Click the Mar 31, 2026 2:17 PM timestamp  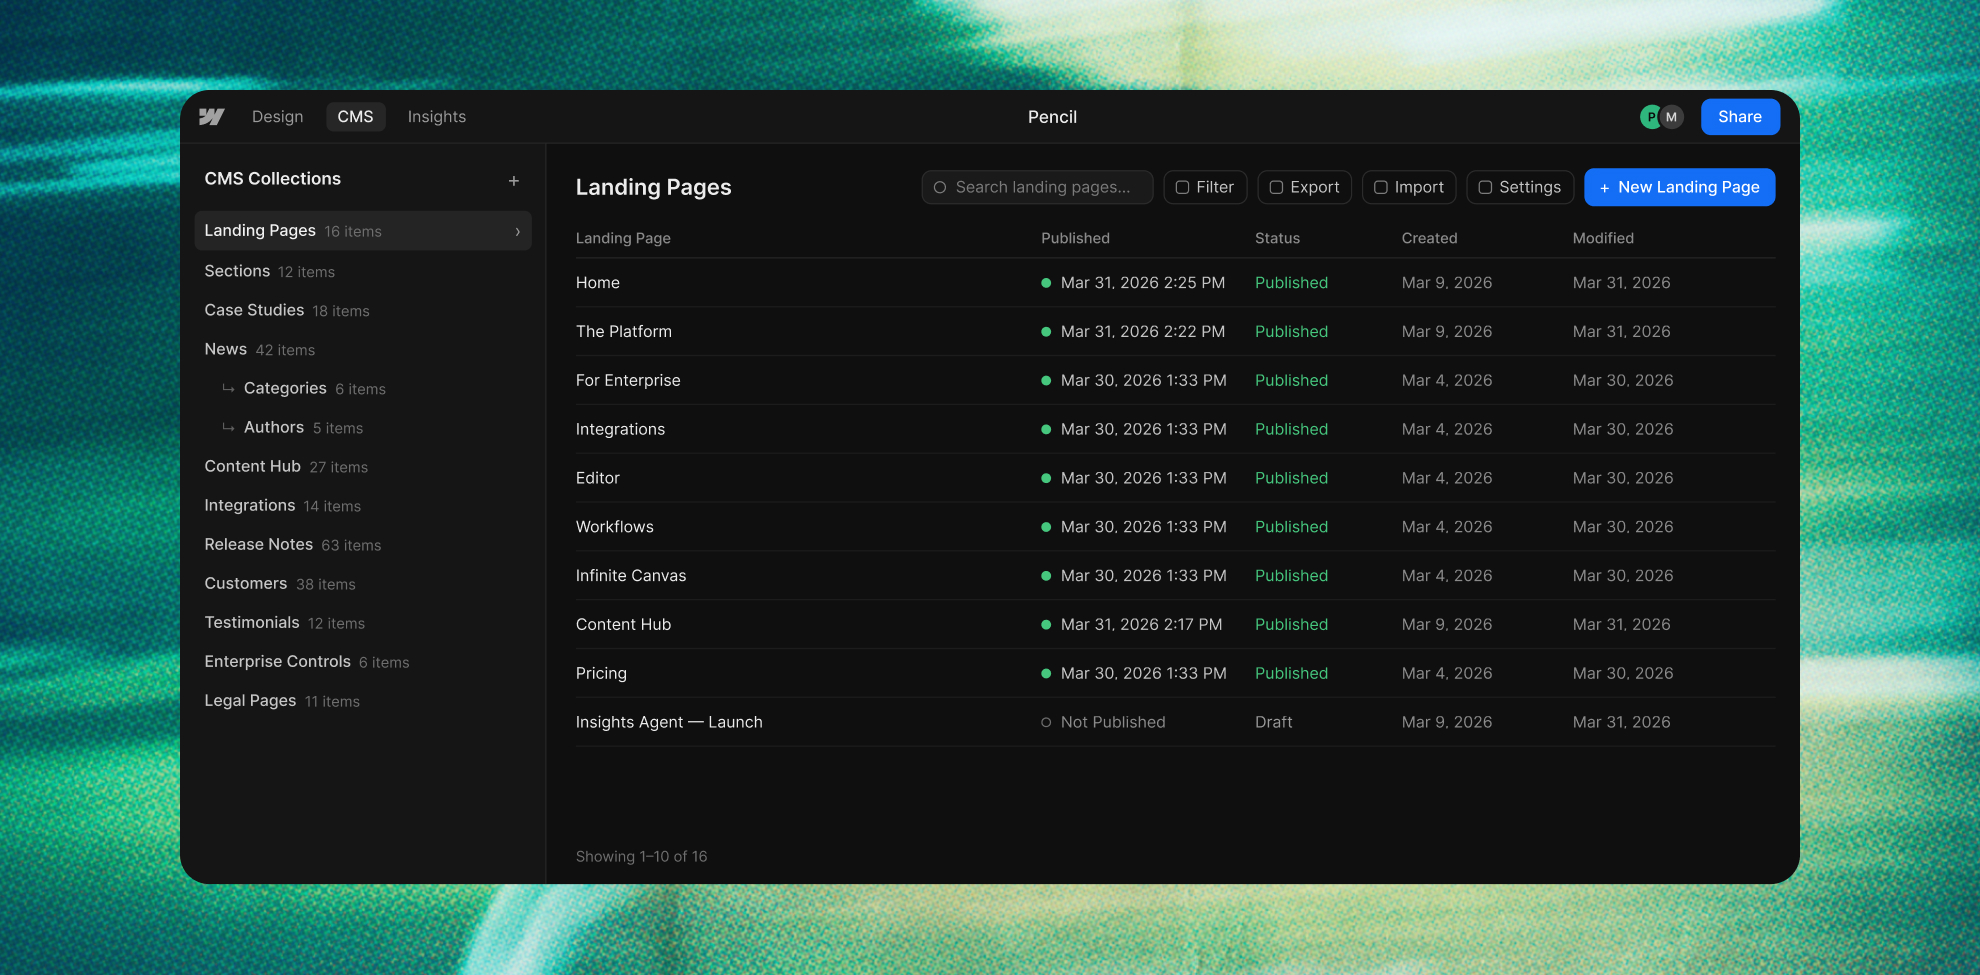1141,624
